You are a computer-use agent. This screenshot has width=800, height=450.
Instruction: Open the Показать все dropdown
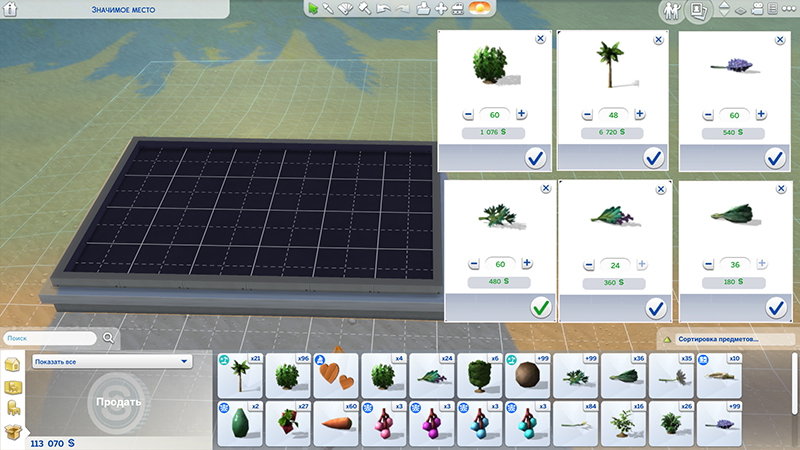coord(112,361)
